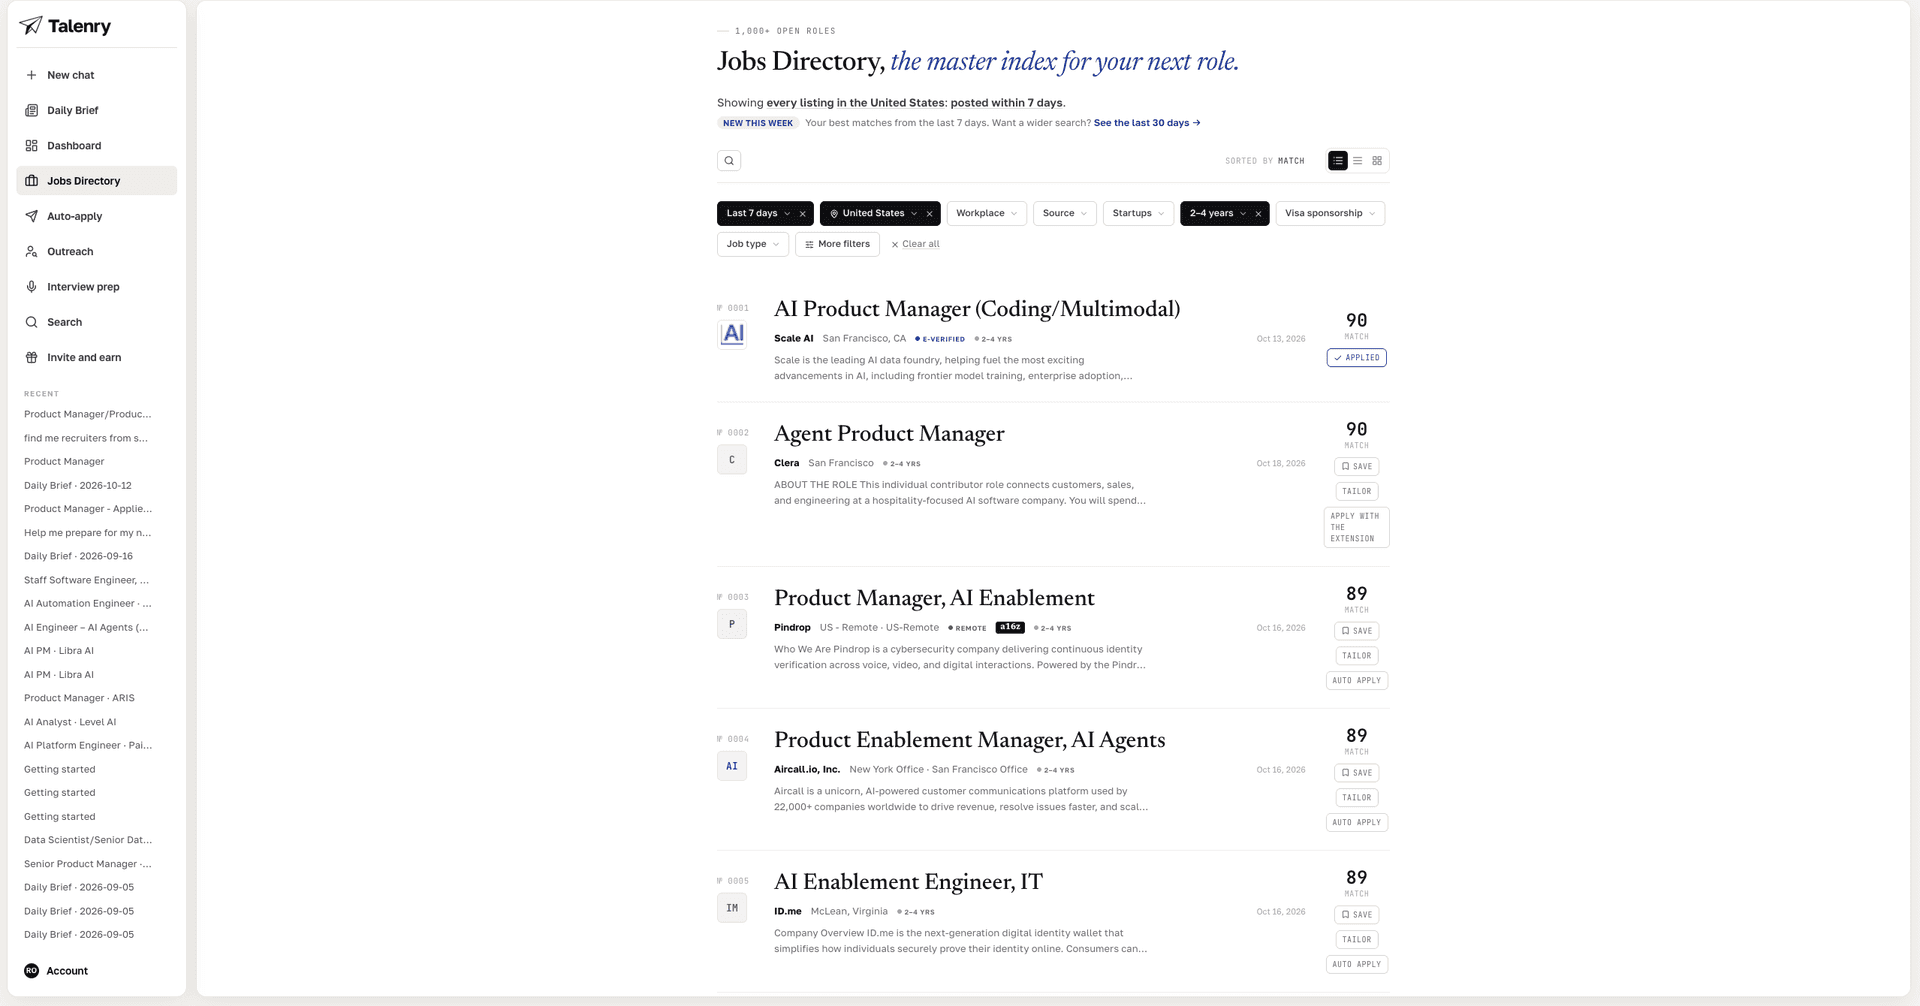1920x1006 pixels.
Task: Open Interview prep
Action: [96, 287]
